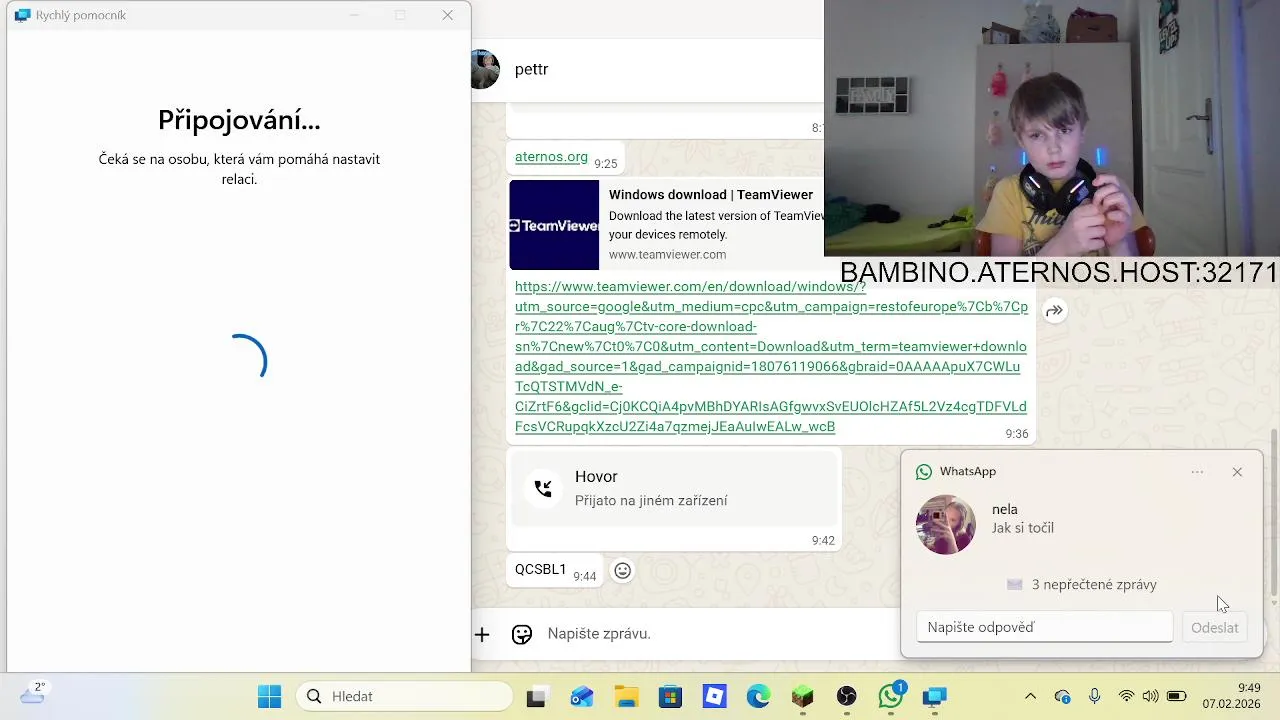
Task: Click the 9:36 message timestamp
Action: point(1016,434)
